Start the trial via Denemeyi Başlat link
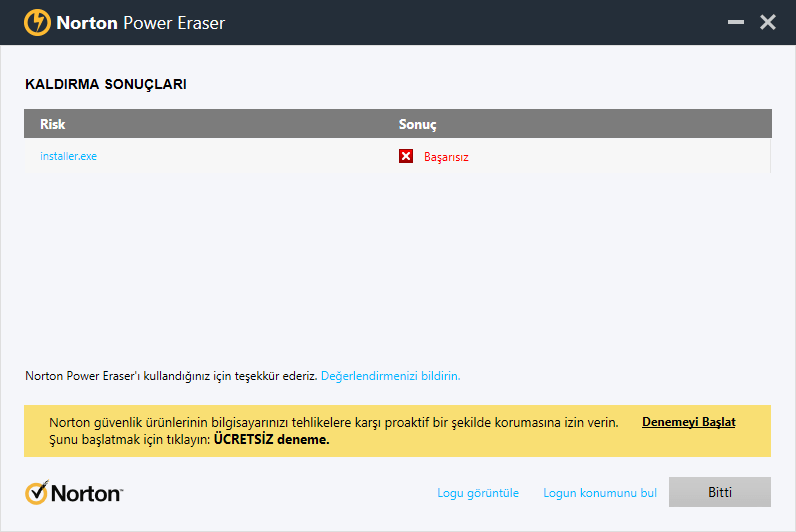This screenshot has width=796, height=532. 688,422
